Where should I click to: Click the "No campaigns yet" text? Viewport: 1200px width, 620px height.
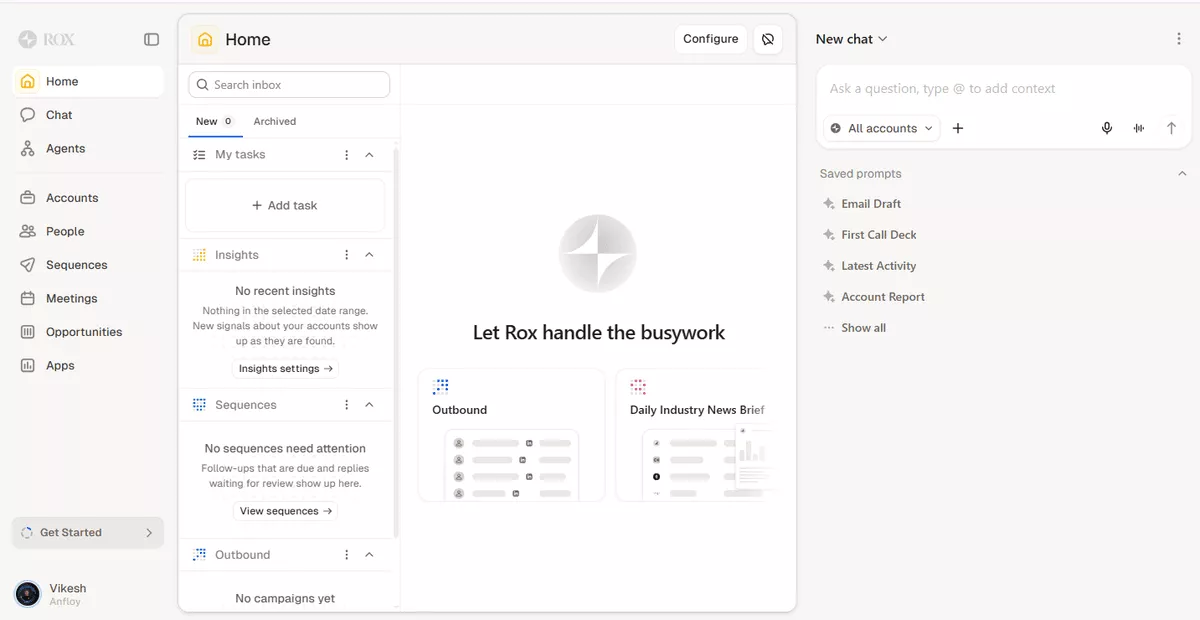pos(285,599)
